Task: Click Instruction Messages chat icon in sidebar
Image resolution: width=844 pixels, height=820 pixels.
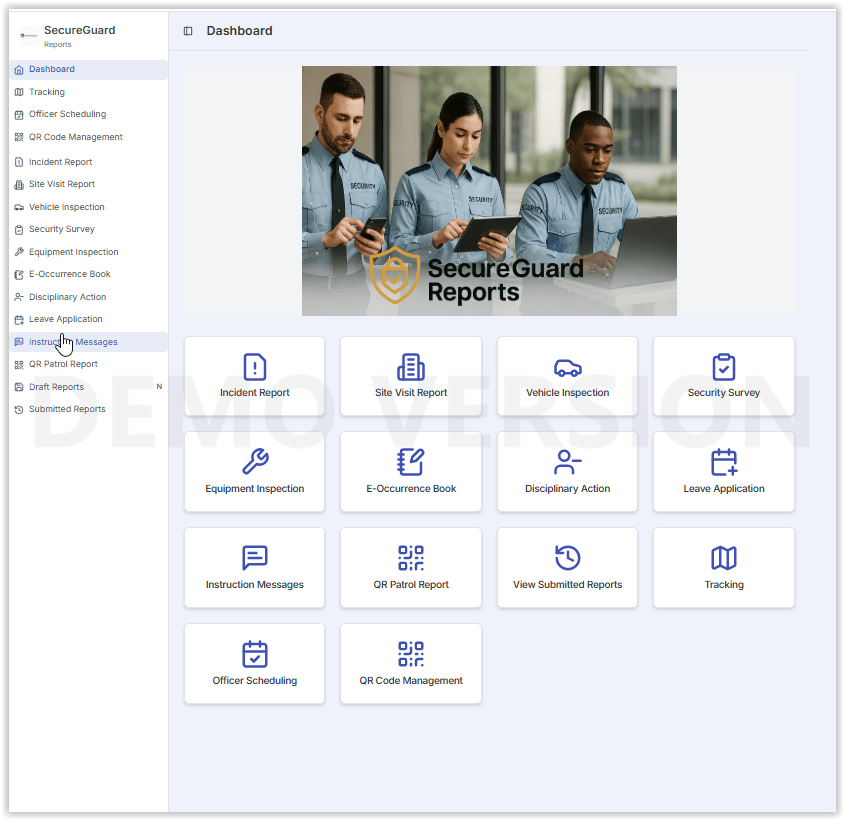Action: click(x=19, y=342)
